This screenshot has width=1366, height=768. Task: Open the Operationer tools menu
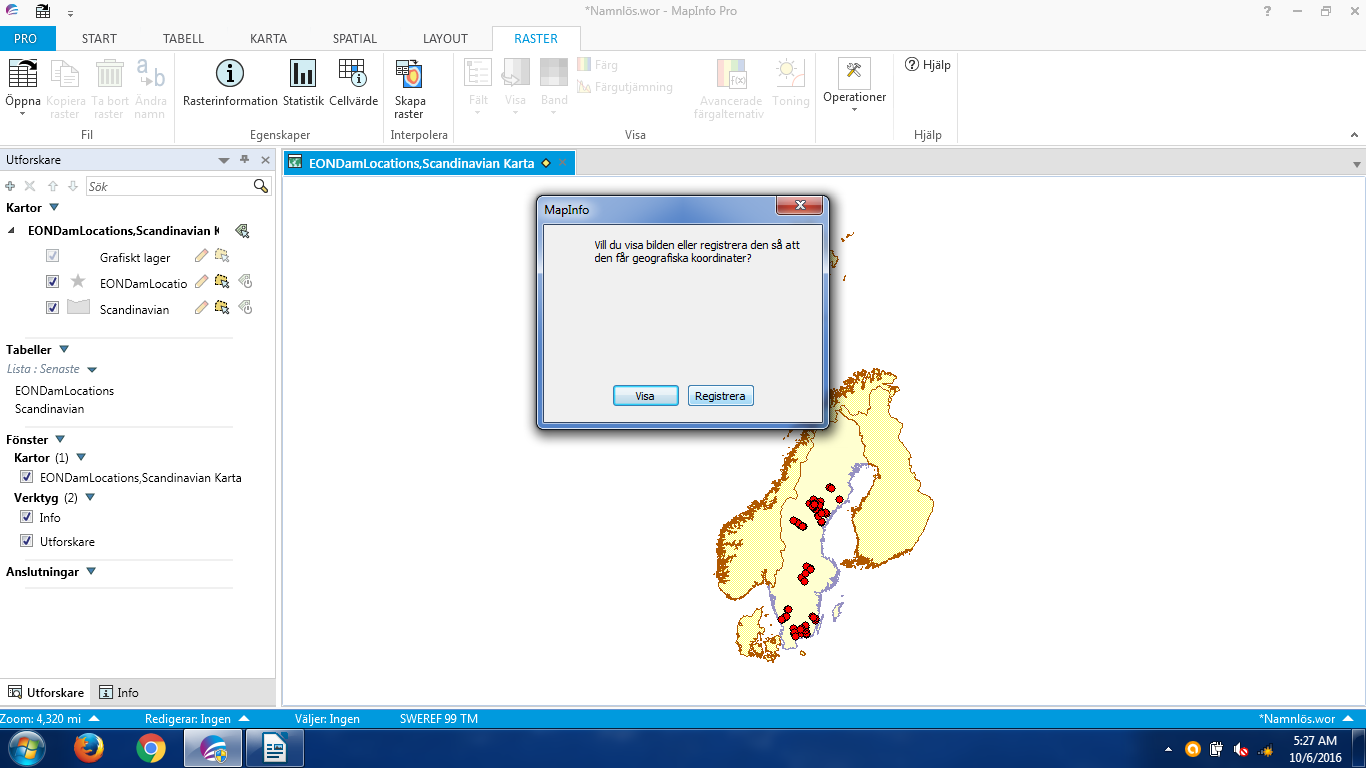pyautogui.click(x=854, y=84)
